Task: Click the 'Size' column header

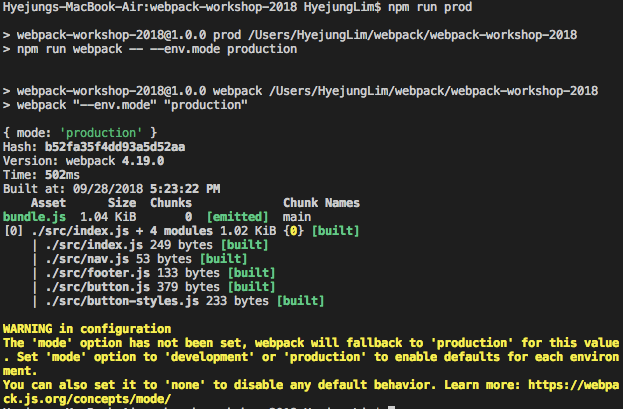Action: click(122, 203)
